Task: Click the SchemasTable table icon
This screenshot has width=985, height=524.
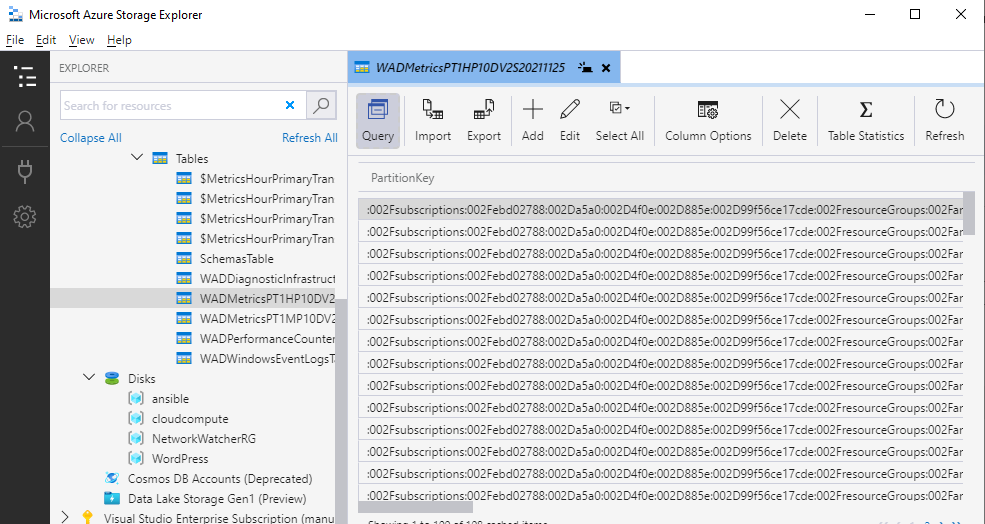Action: 183,258
